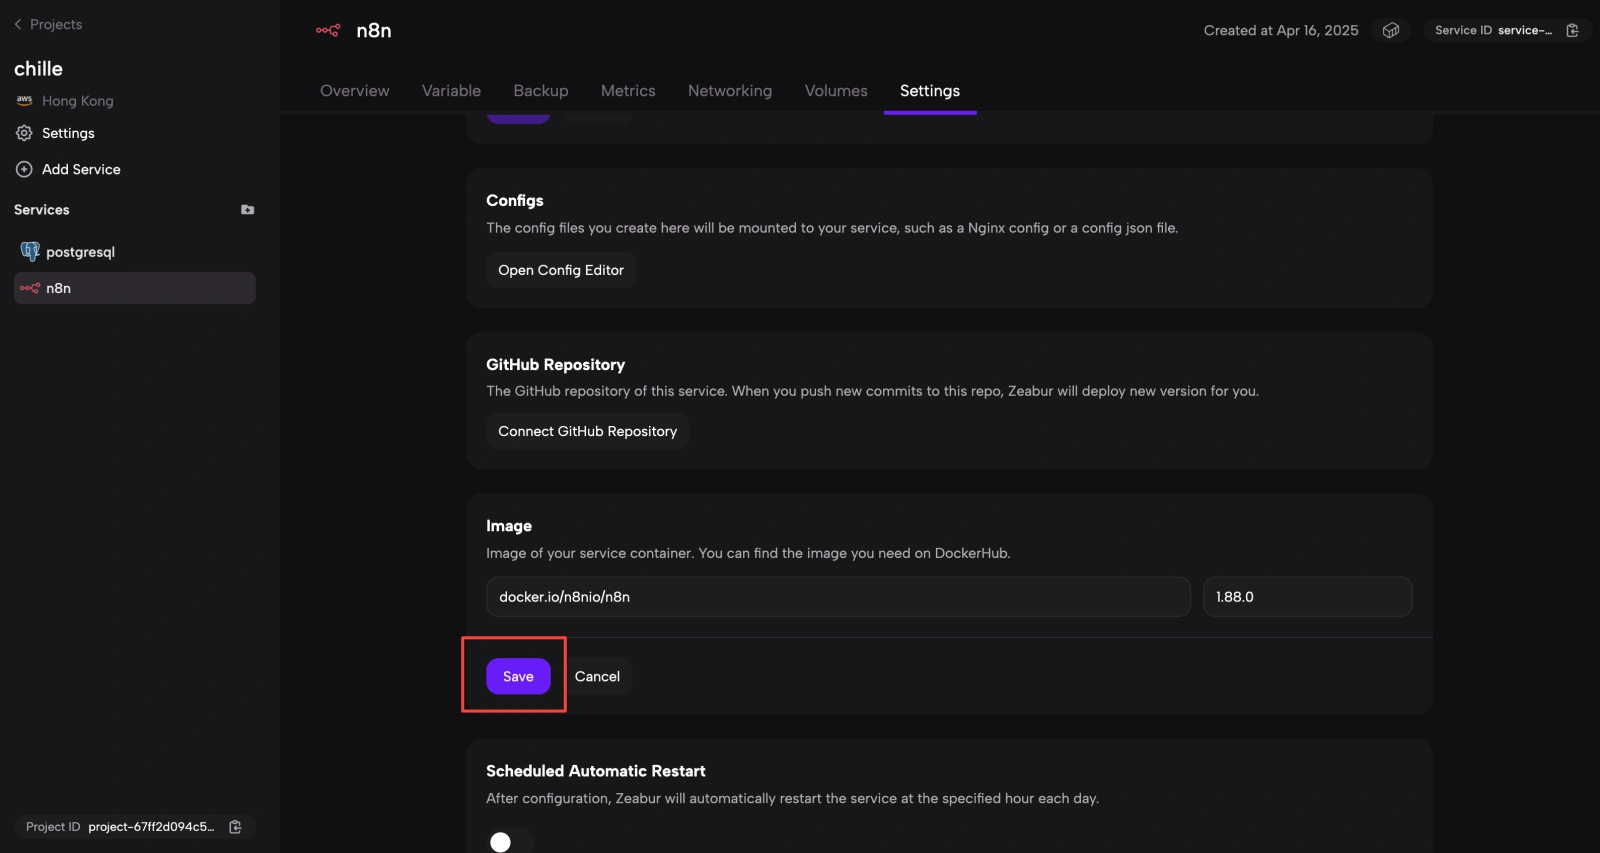Image resolution: width=1600 pixels, height=853 pixels.
Task: Click the postgresql elephant icon
Action: click(30, 251)
